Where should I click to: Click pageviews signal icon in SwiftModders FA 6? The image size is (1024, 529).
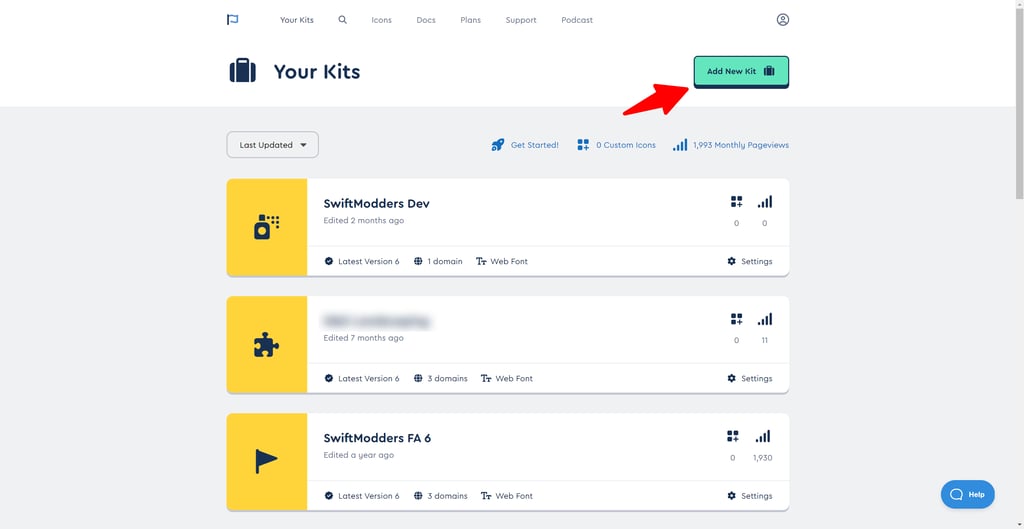click(x=763, y=436)
